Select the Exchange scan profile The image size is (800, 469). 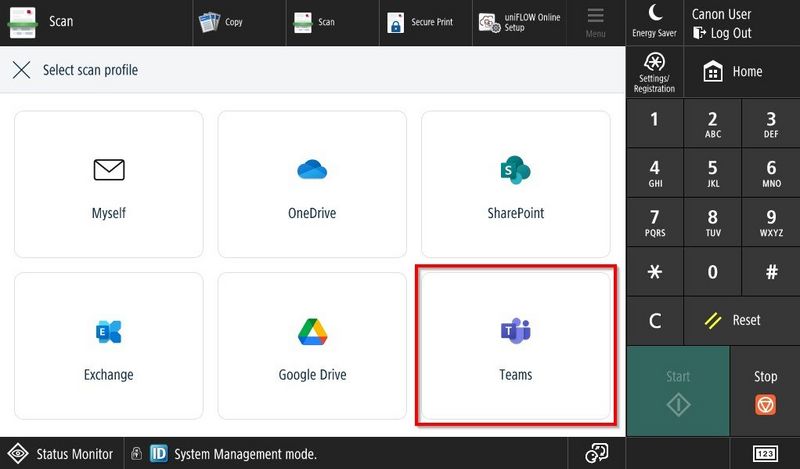click(108, 344)
